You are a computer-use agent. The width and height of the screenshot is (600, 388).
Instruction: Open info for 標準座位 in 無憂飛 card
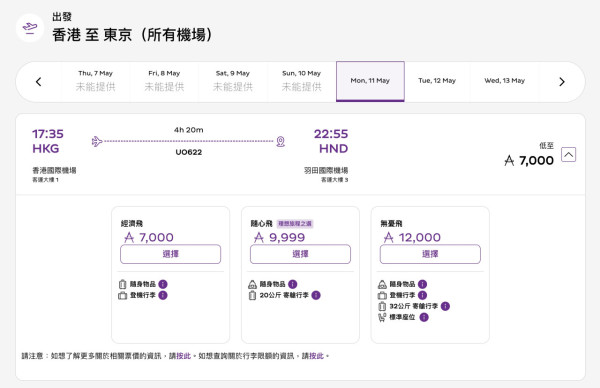click(x=424, y=317)
